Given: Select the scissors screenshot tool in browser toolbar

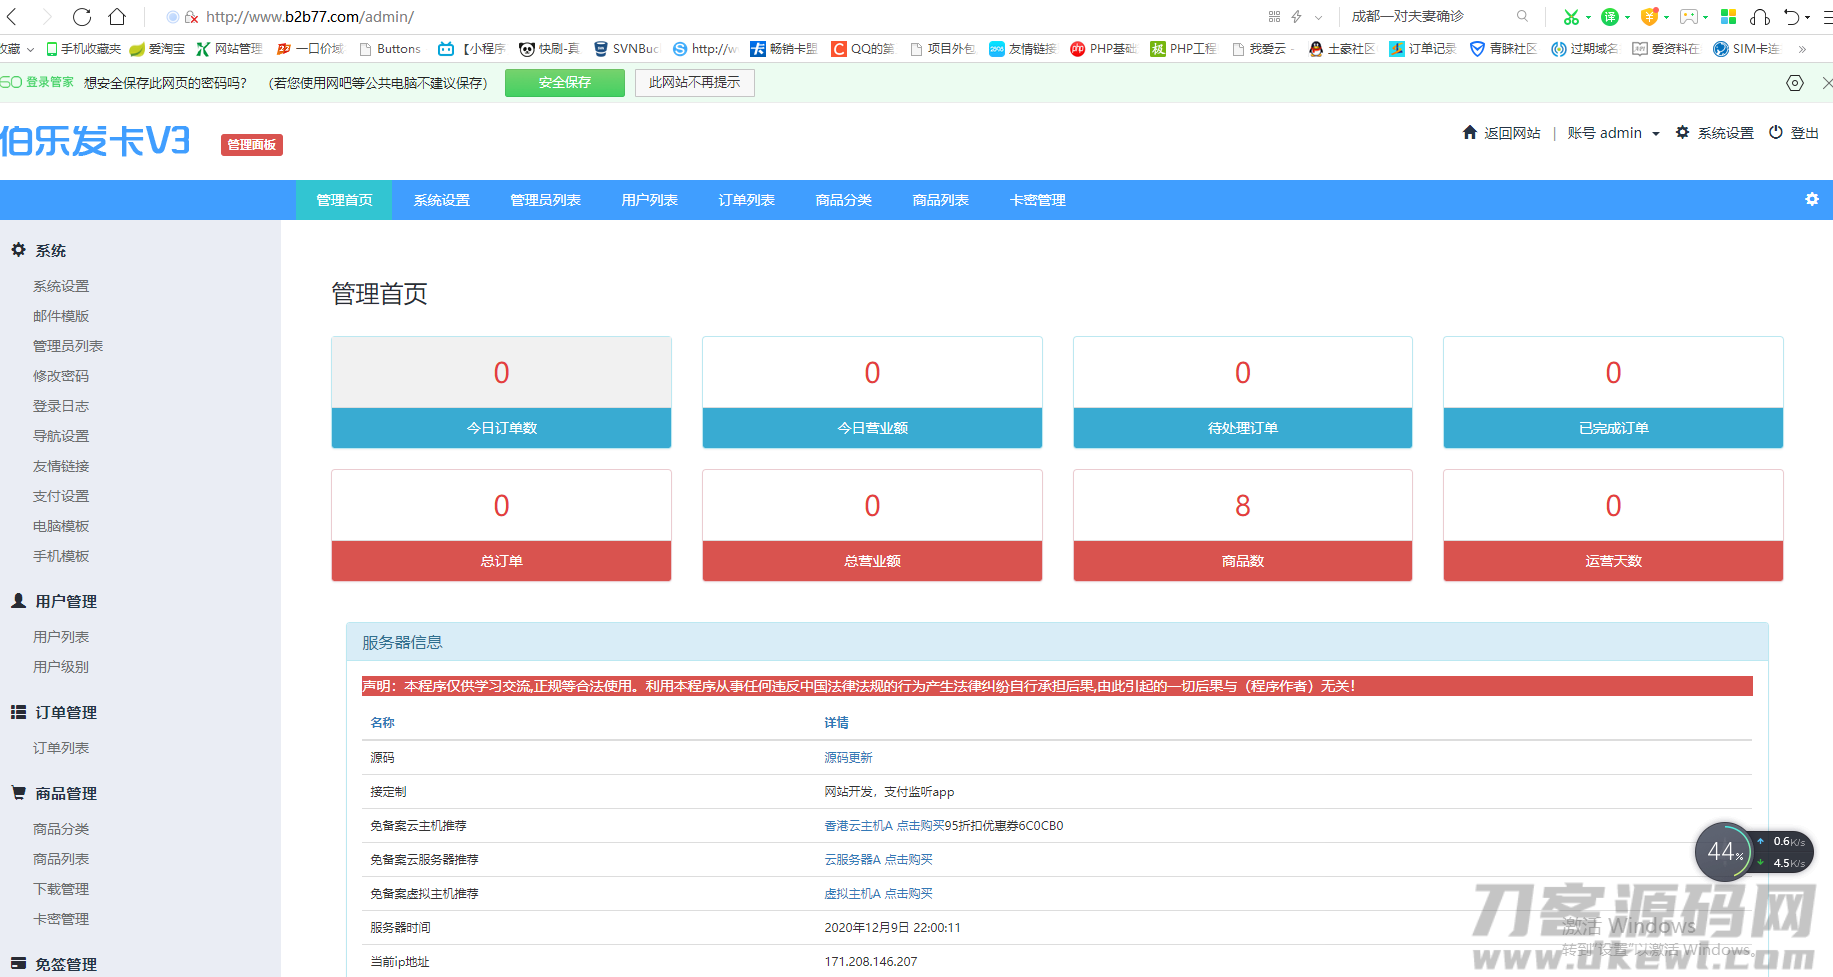Looking at the screenshot, I should pos(1572,17).
